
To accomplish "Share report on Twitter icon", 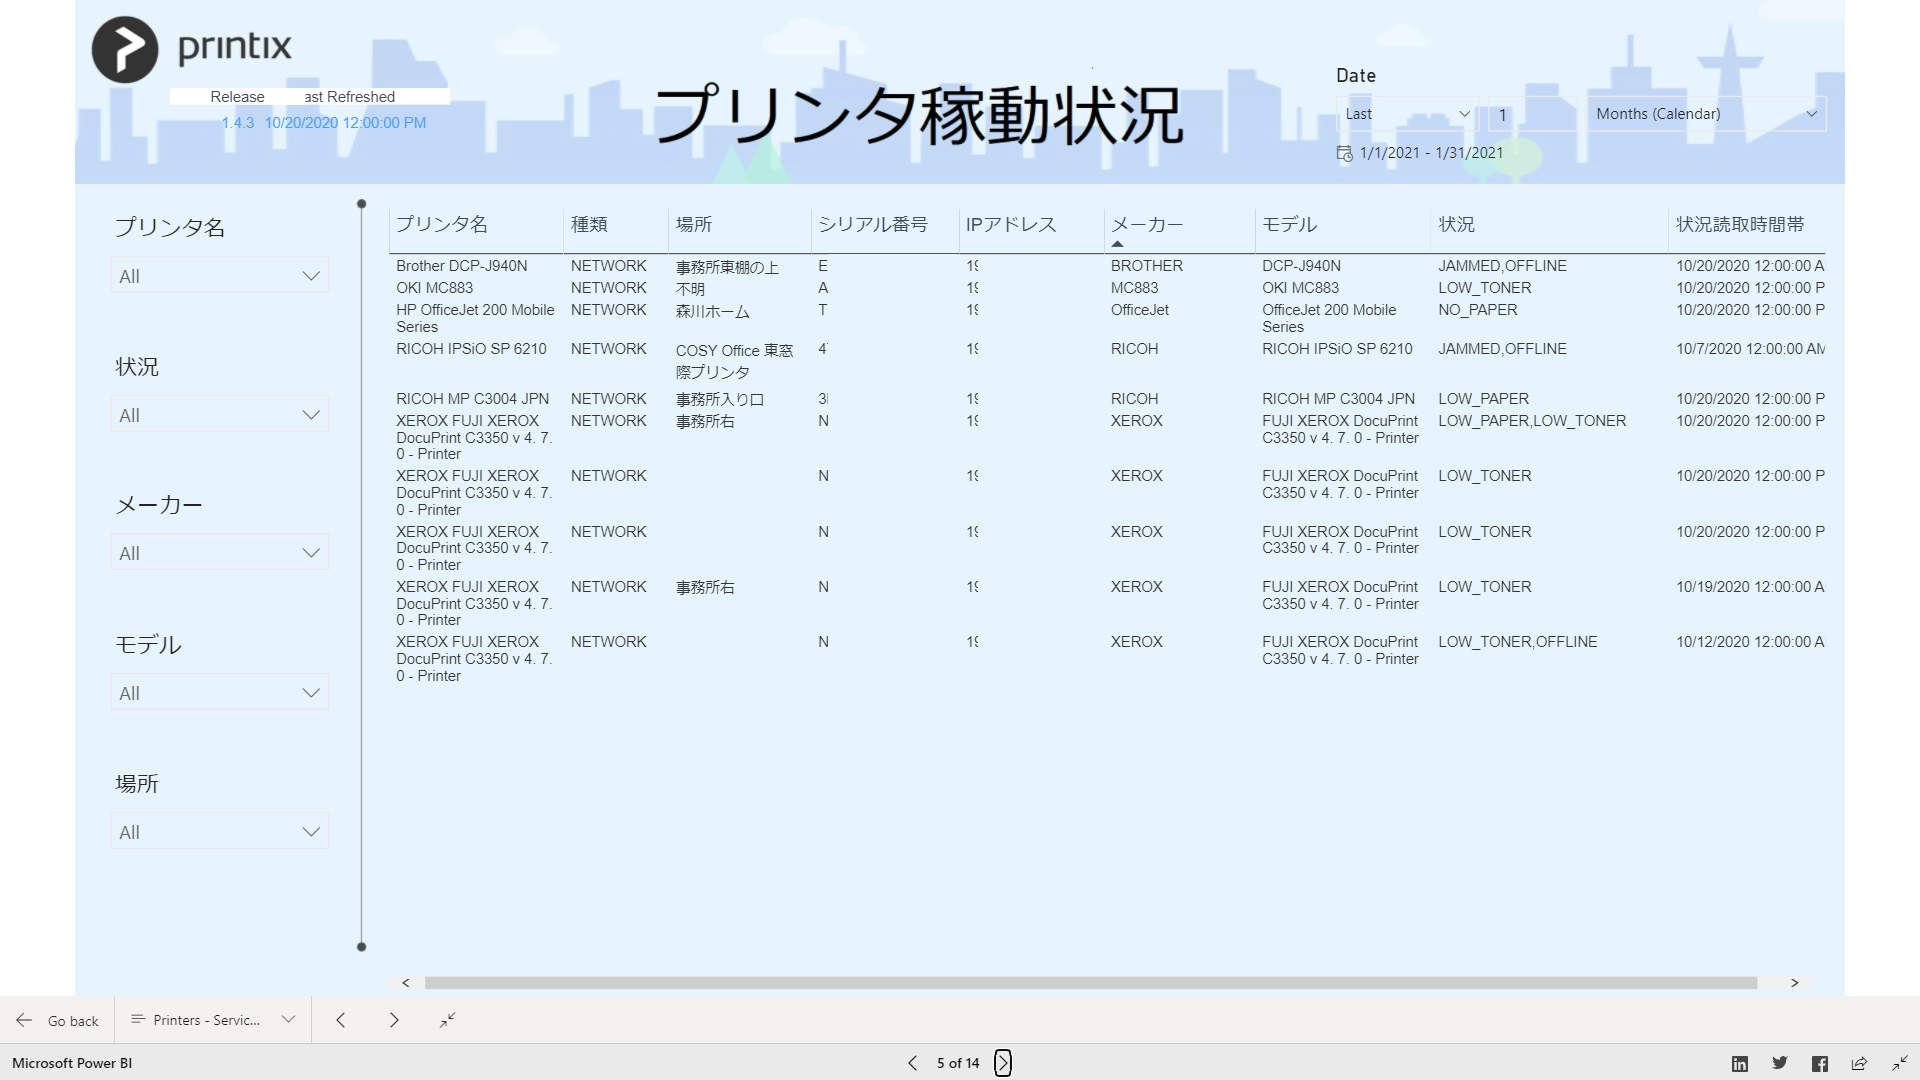I will [x=1780, y=1063].
